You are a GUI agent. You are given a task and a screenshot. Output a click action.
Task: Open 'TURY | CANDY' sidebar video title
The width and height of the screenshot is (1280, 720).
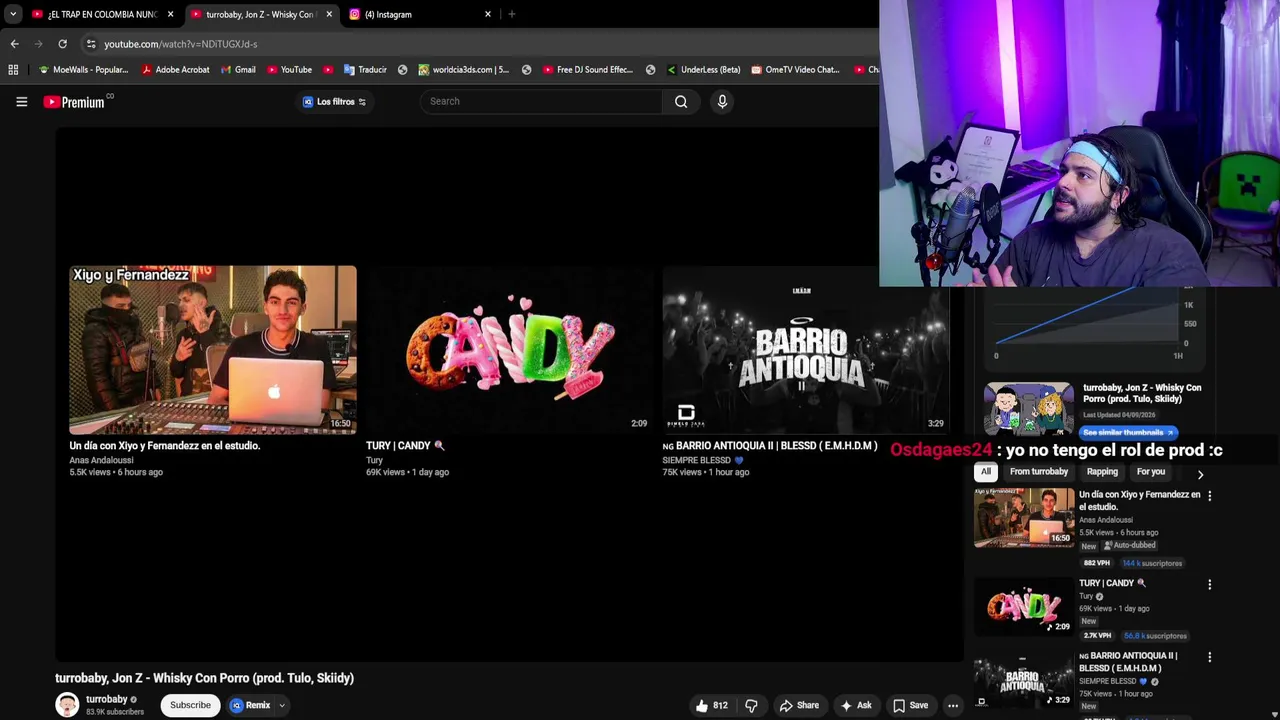pyautogui.click(x=1112, y=583)
